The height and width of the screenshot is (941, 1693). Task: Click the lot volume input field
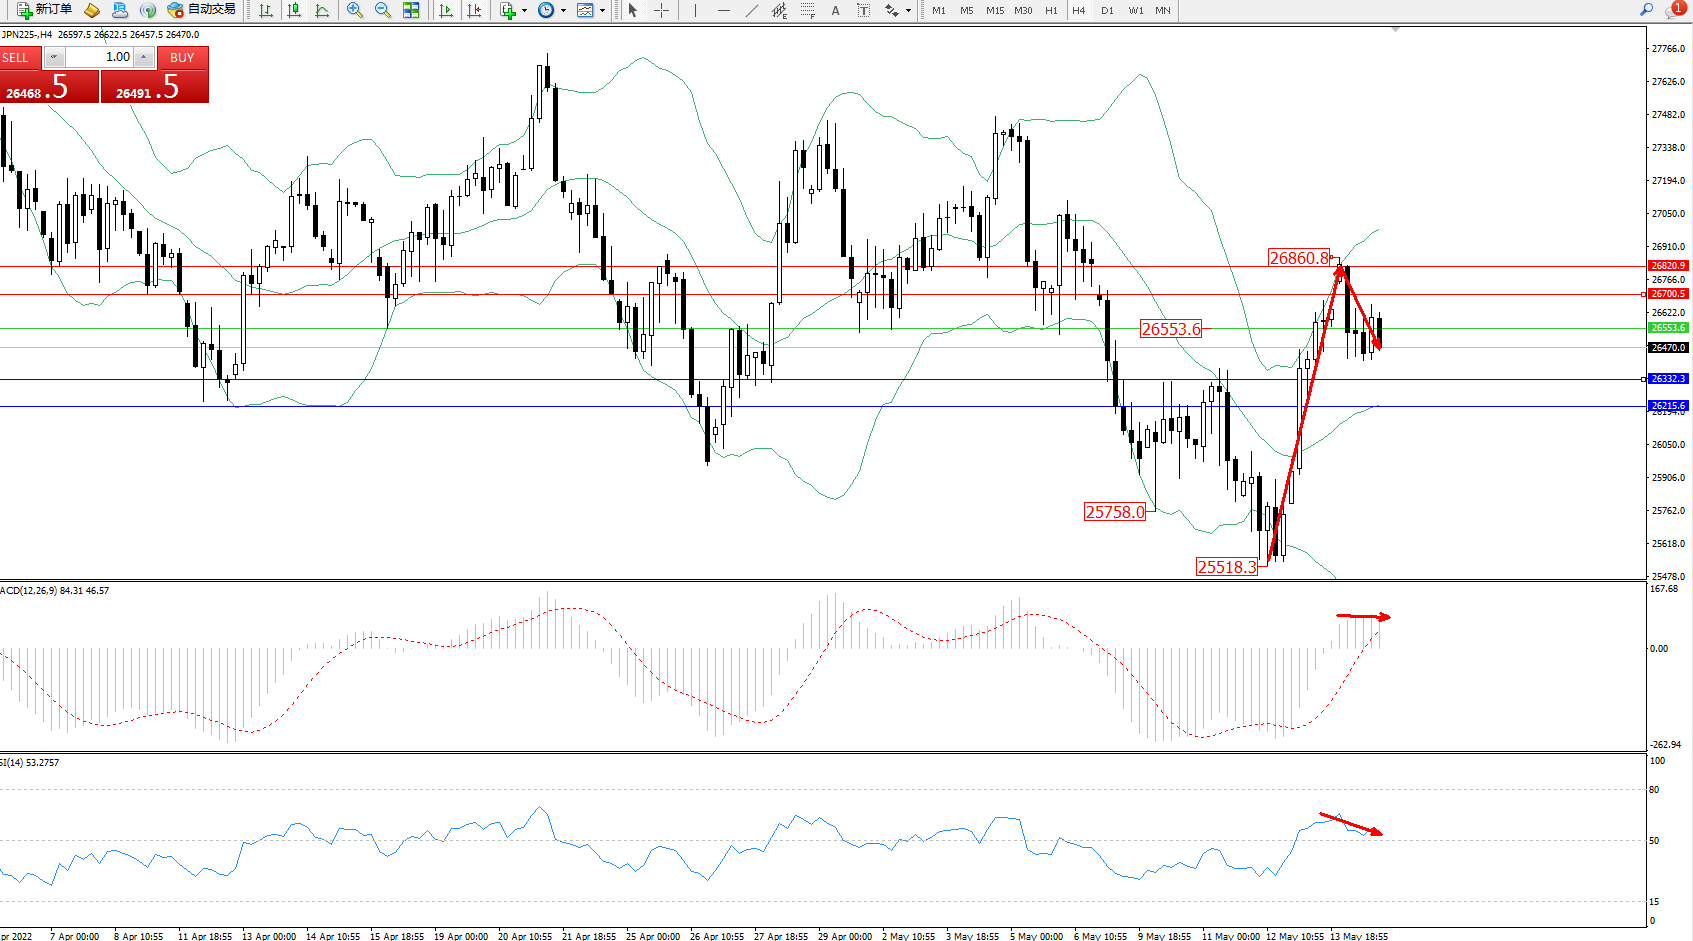[100, 57]
